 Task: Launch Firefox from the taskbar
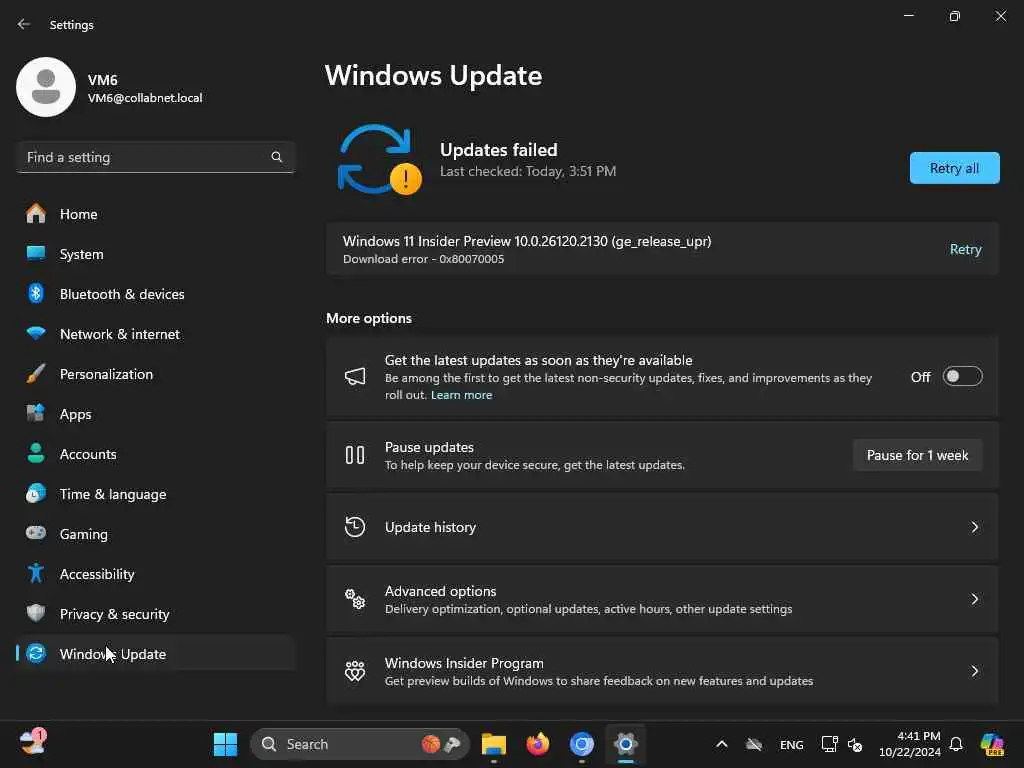537,744
